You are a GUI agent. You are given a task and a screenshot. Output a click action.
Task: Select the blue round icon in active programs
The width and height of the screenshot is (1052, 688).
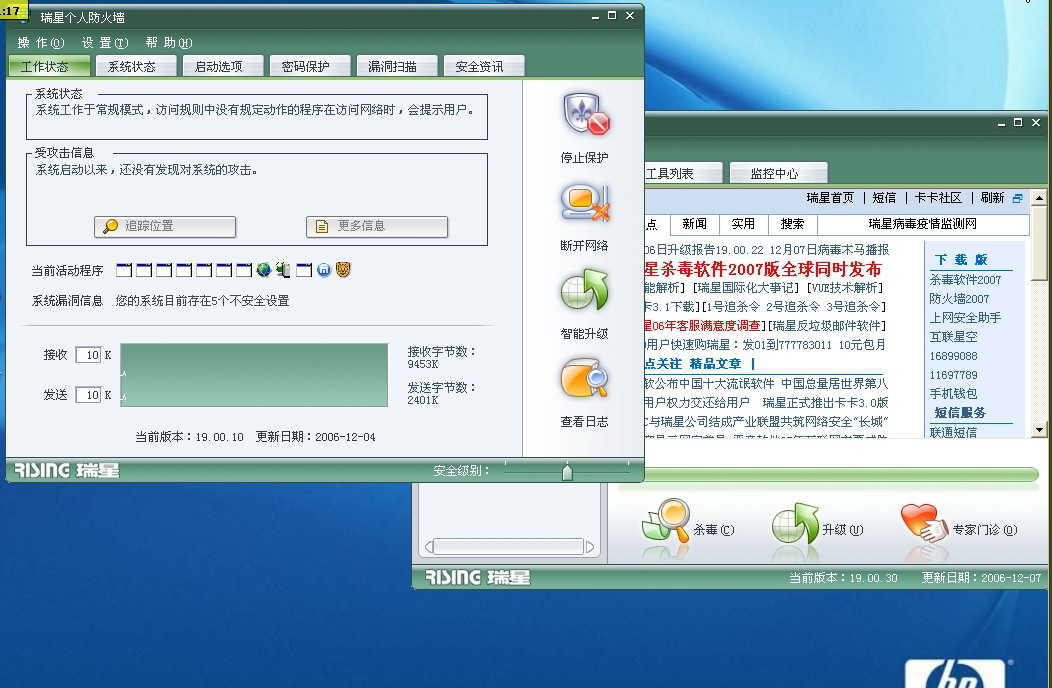[x=324, y=270]
